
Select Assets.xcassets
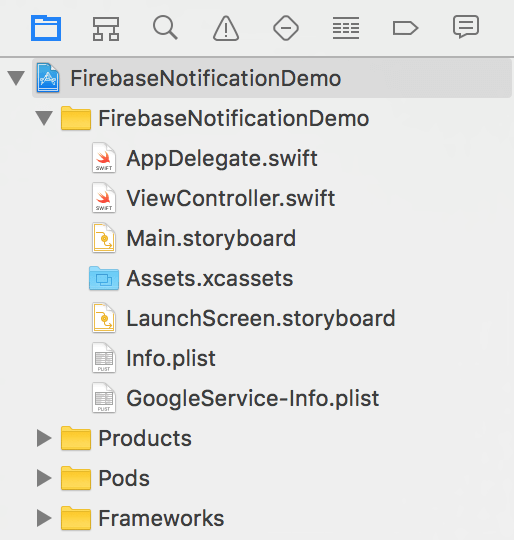click(x=210, y=278)
